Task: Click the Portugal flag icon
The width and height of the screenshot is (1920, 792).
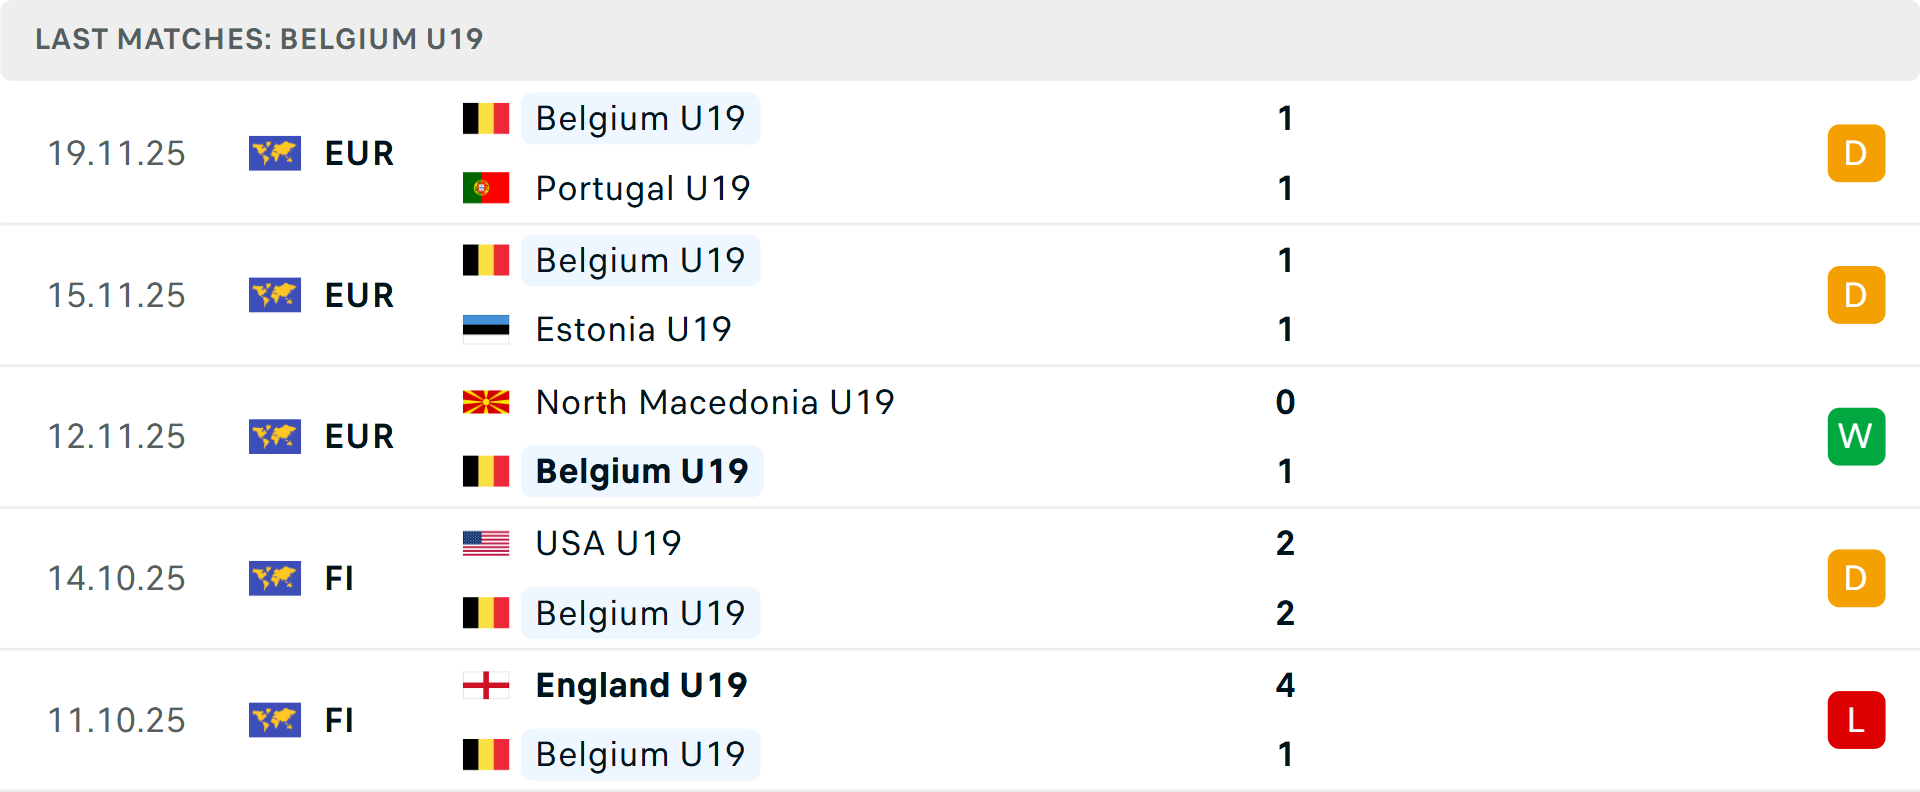Action: tap(486, 188)
